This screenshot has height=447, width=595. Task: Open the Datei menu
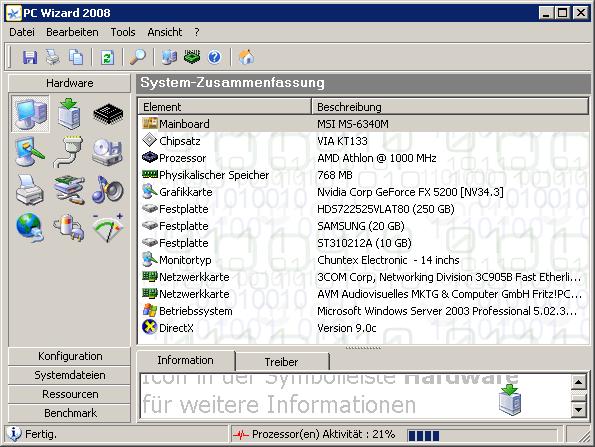(22, 32)
